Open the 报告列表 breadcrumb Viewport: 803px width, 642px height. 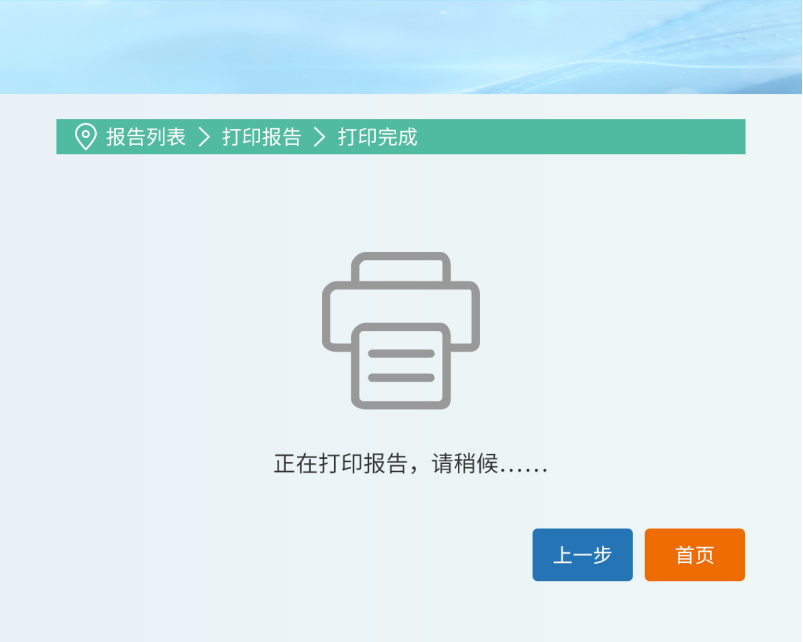click(146, 137)
